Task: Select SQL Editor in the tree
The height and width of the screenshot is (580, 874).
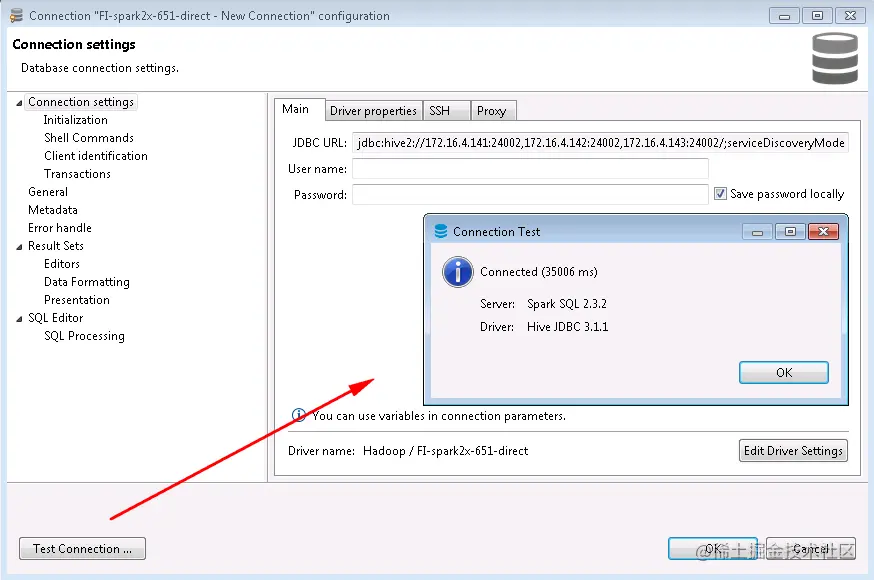Action: coord(56,318)
